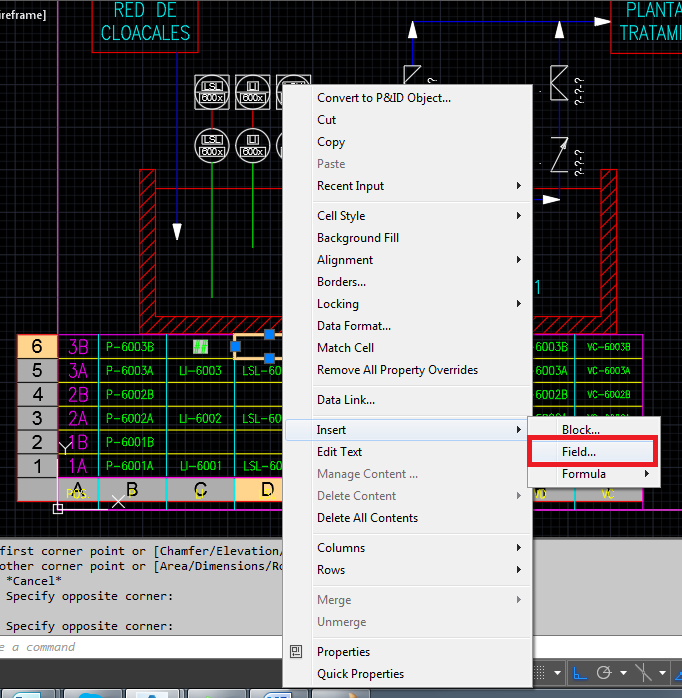Image resolution: width=682 pixels, height=698 pixels.
Task: Select table column header D
Action: coord(258,490)
